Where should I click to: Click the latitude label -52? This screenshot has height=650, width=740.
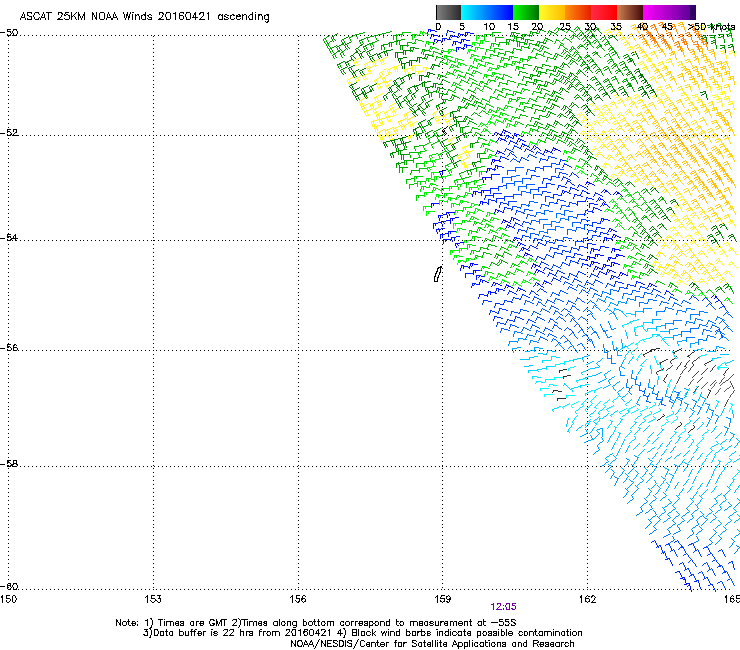point(9,133)
